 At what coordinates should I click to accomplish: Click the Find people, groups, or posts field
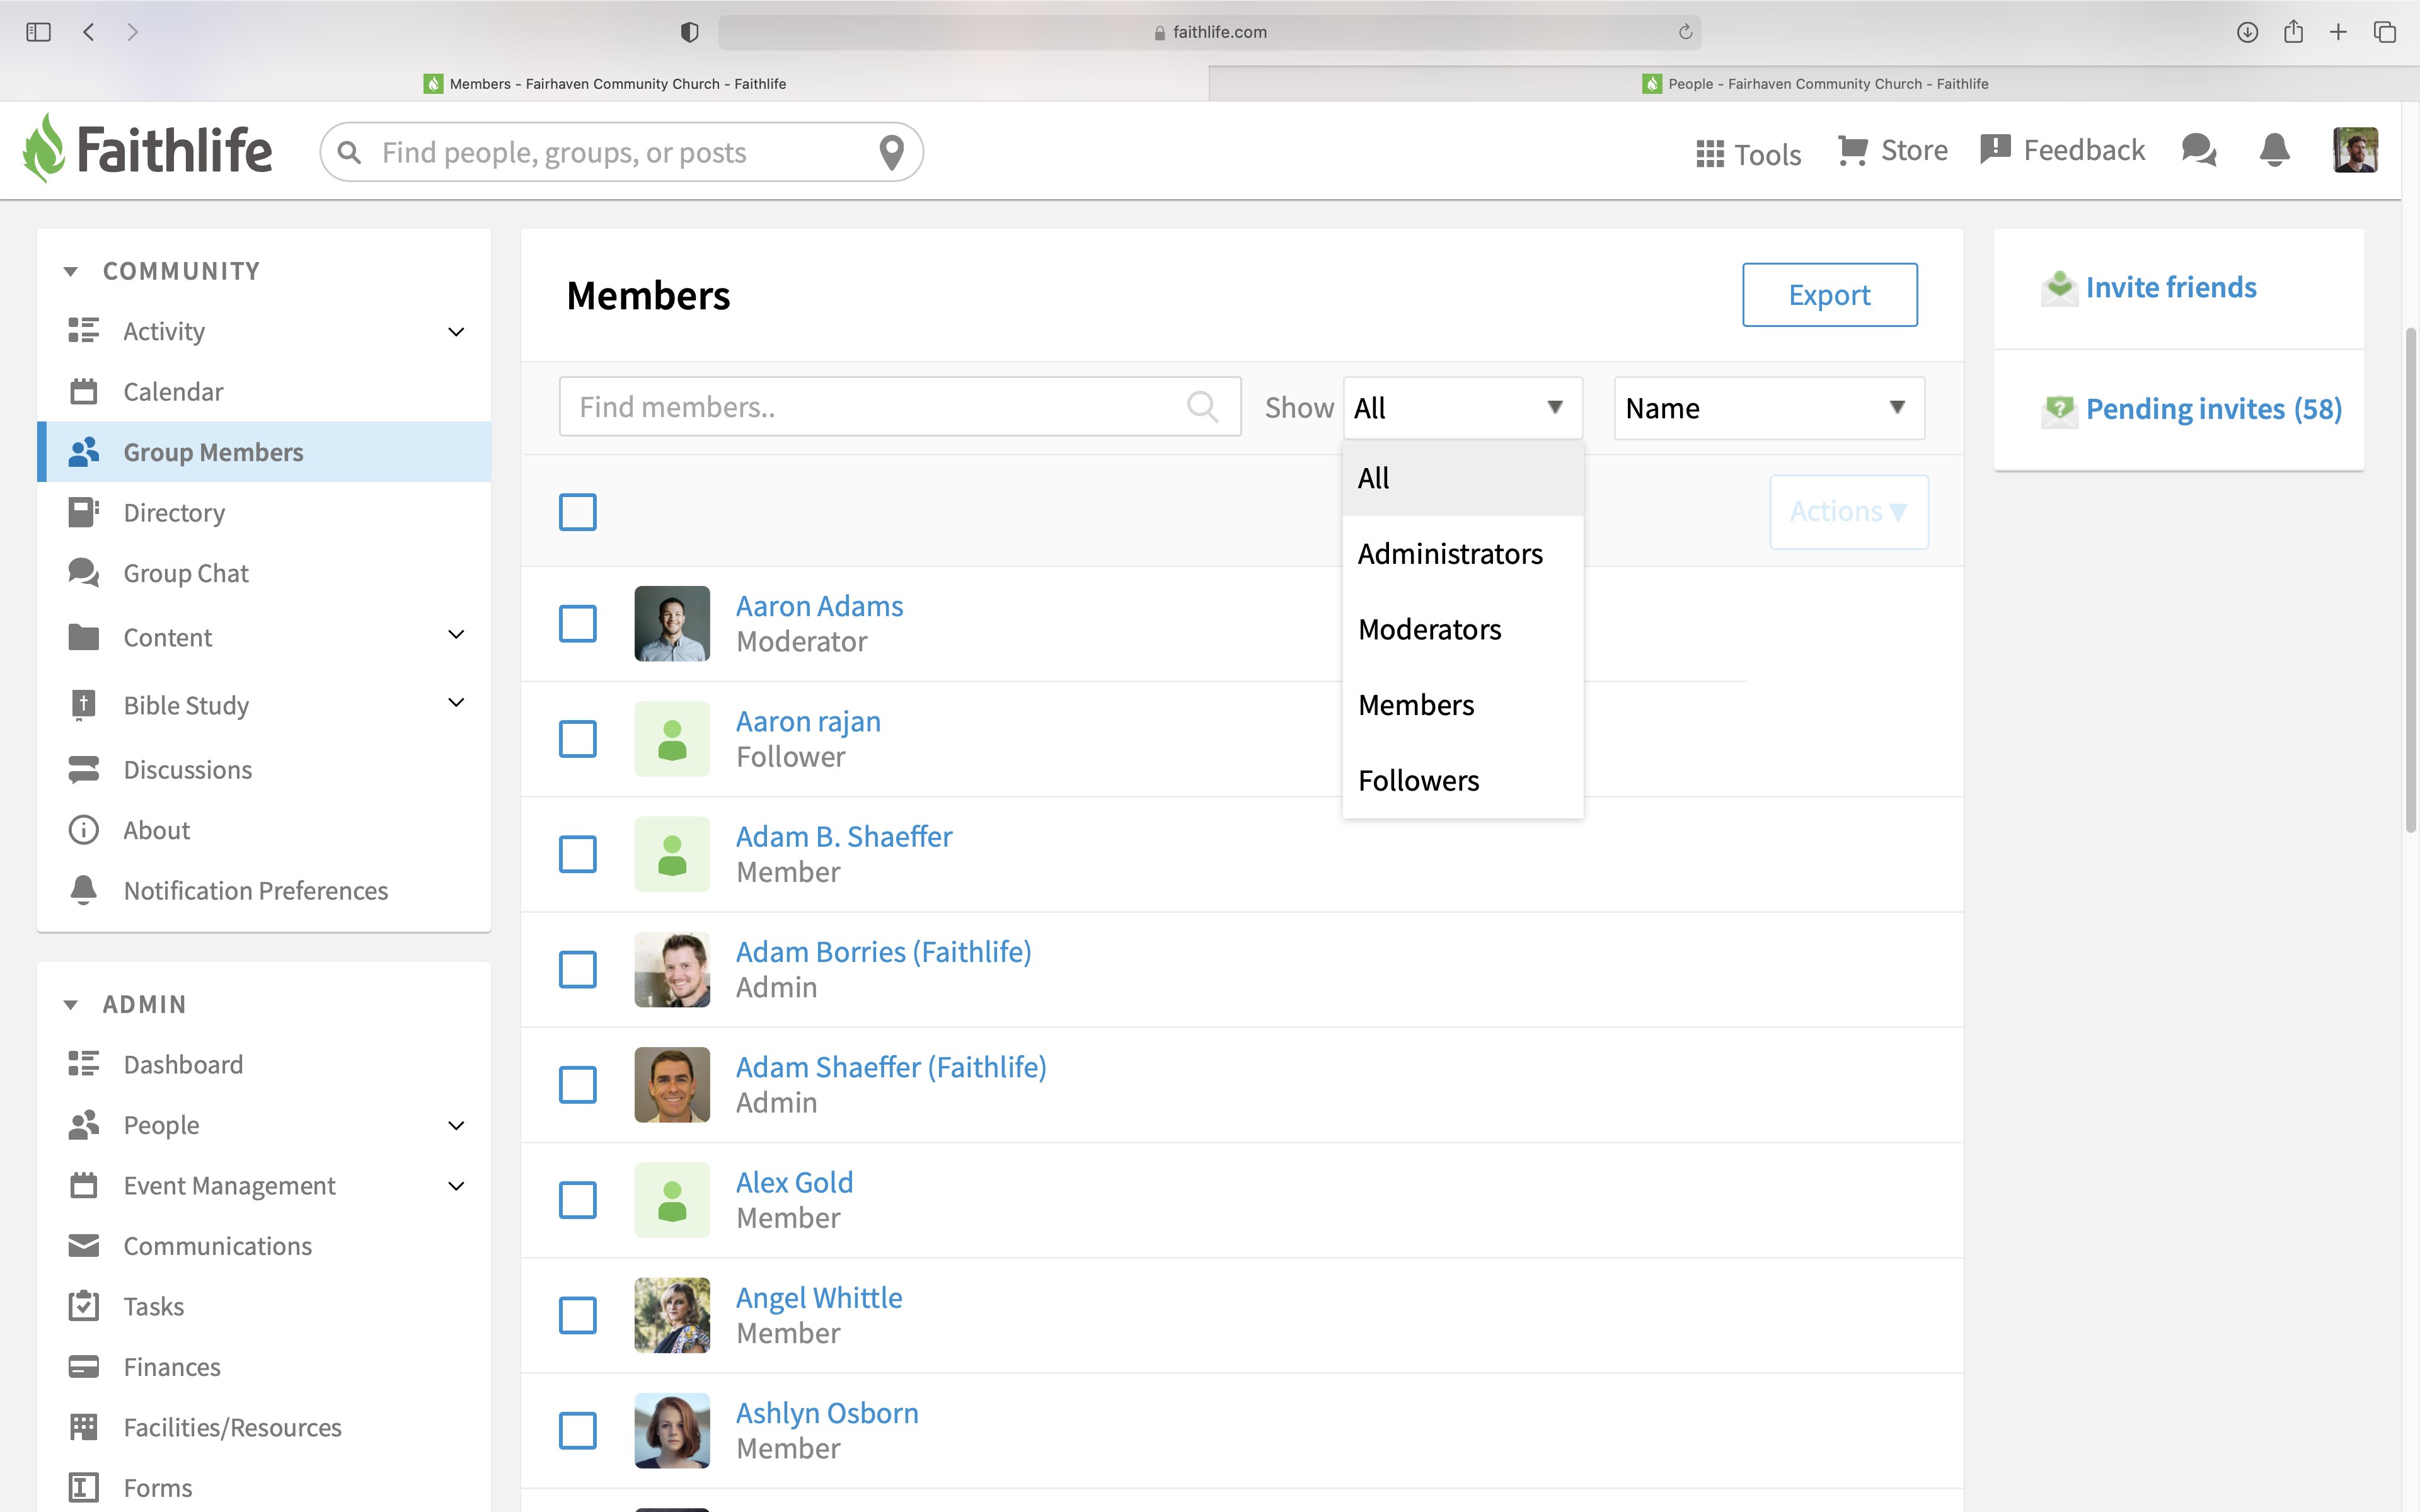621,152
